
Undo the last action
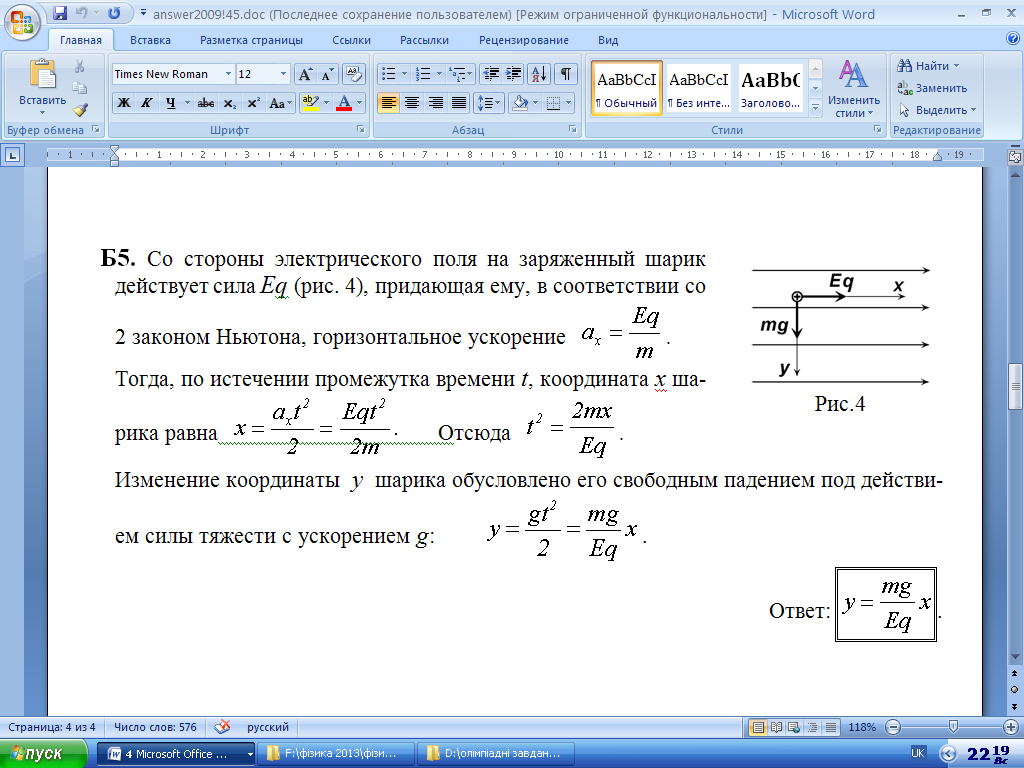pos(82,12)
